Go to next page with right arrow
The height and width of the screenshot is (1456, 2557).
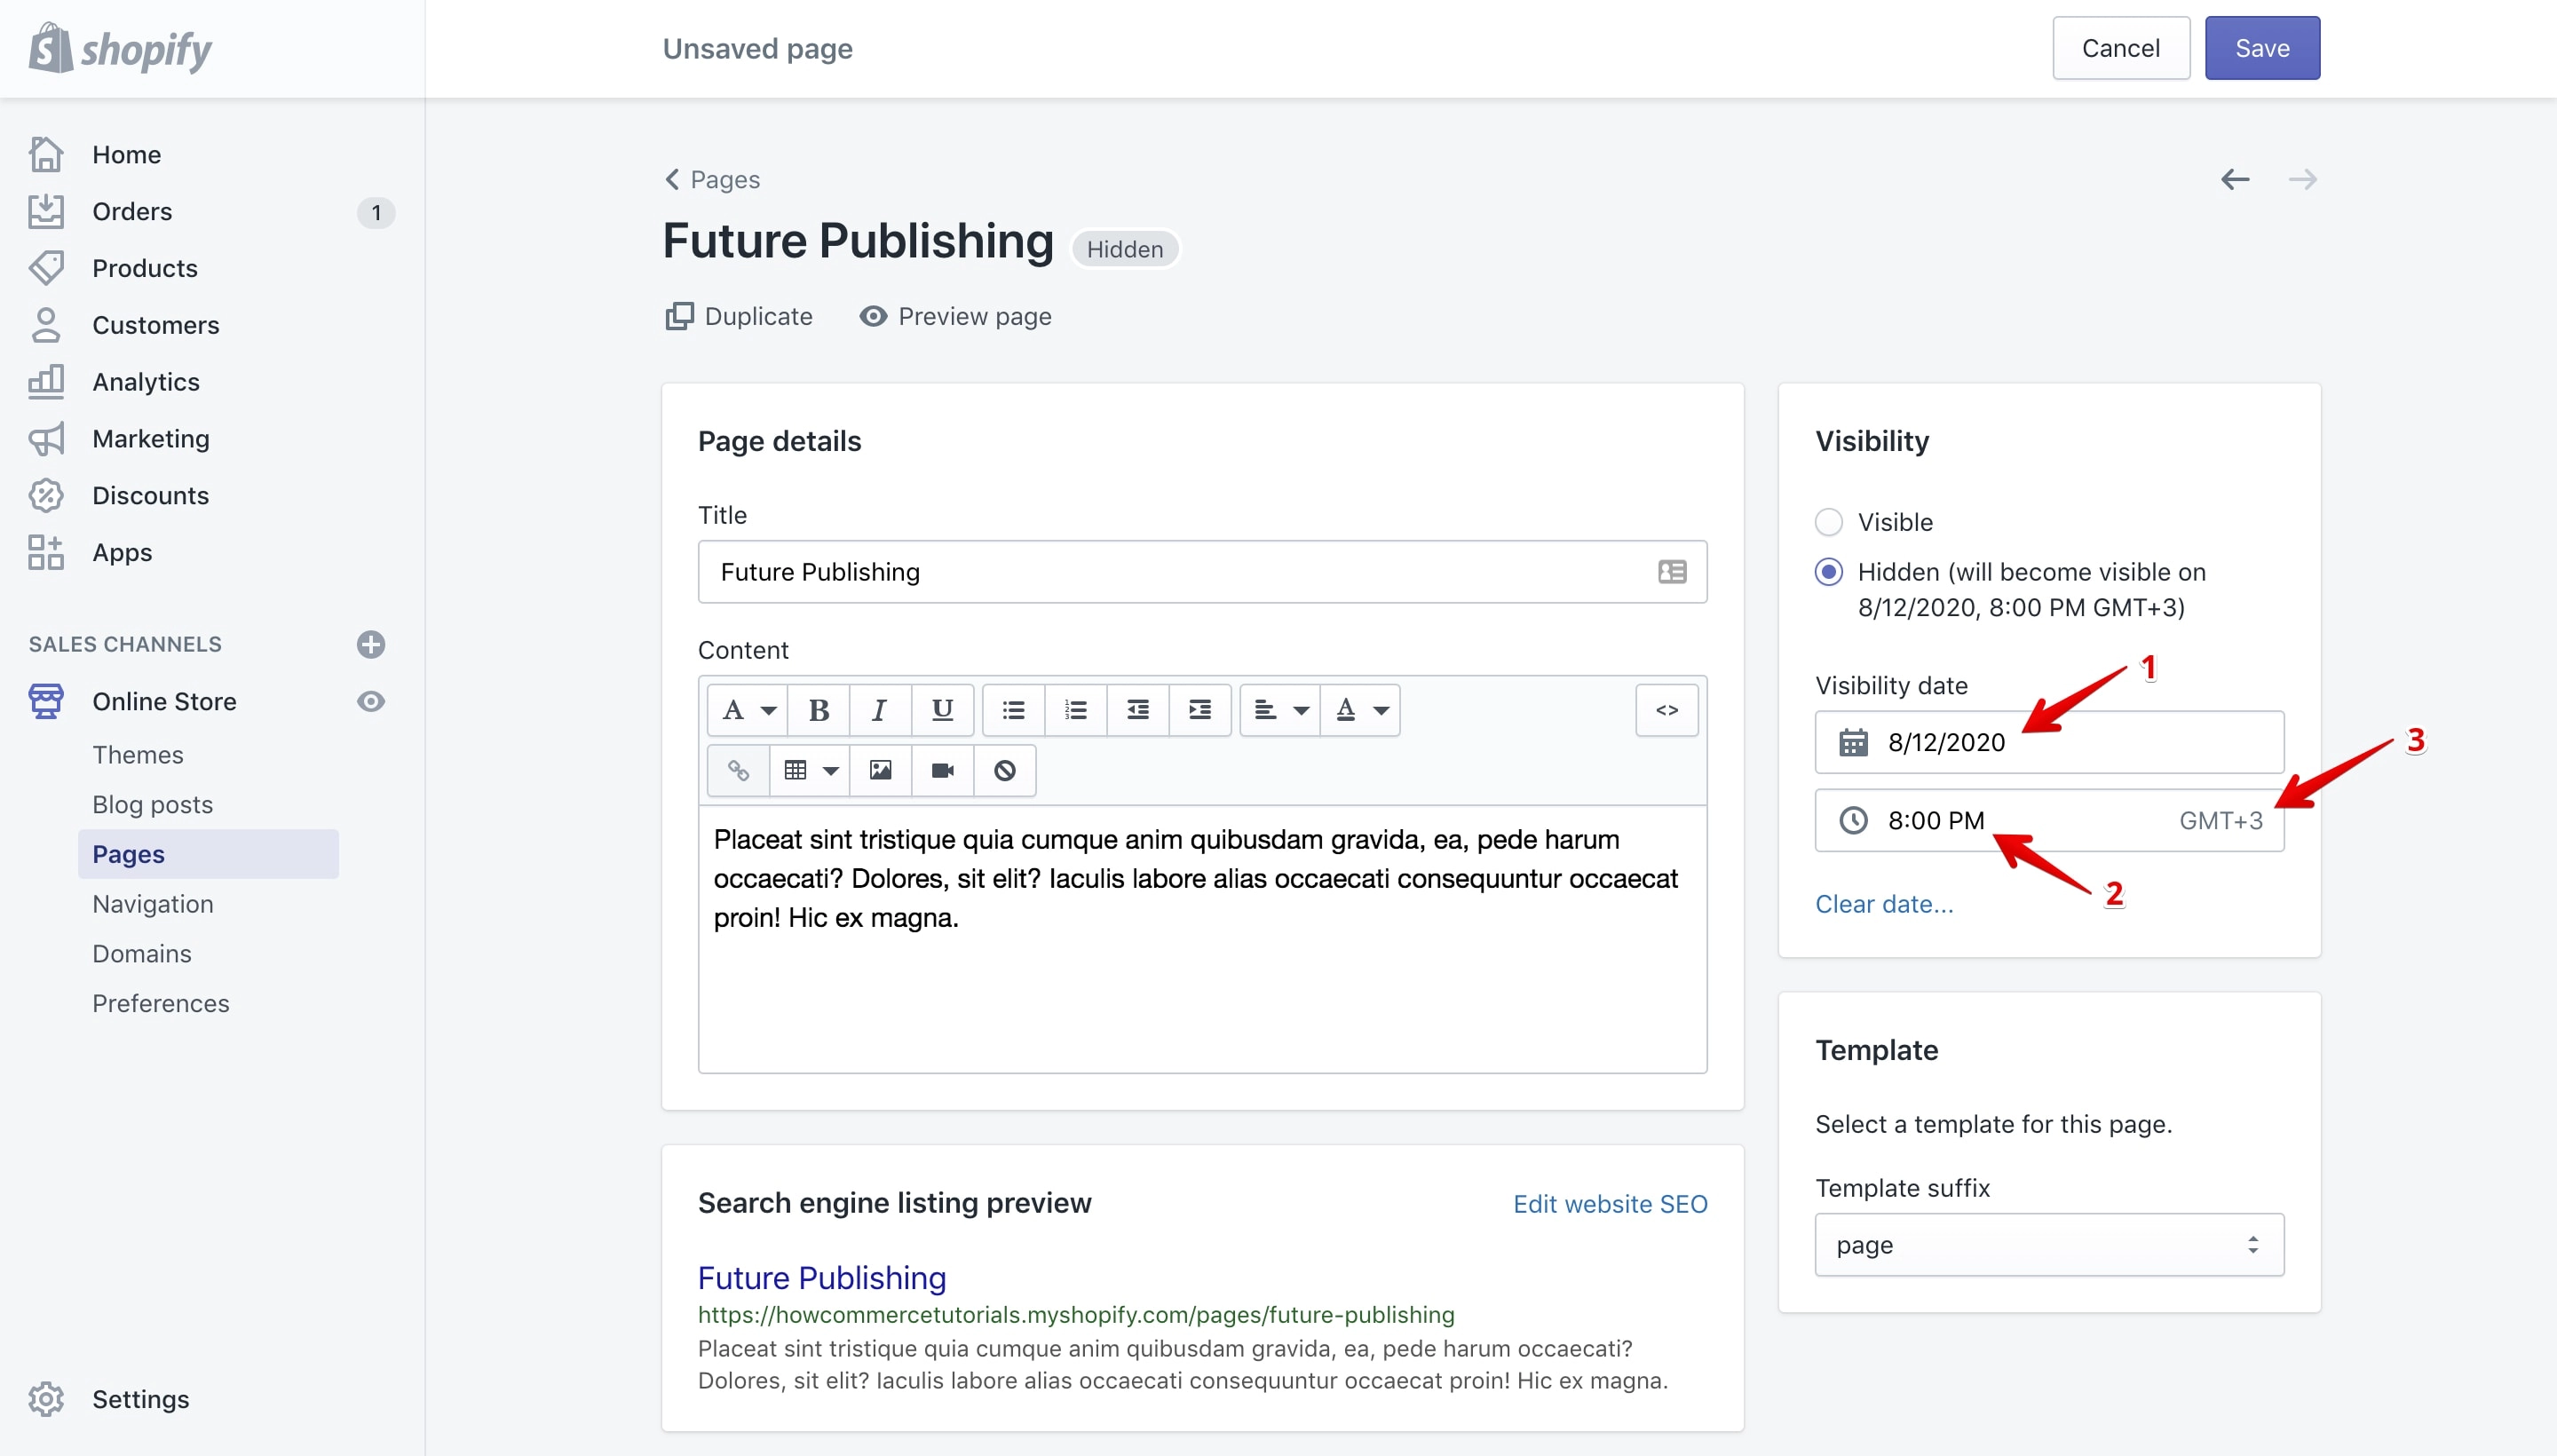coord(2303,180)
